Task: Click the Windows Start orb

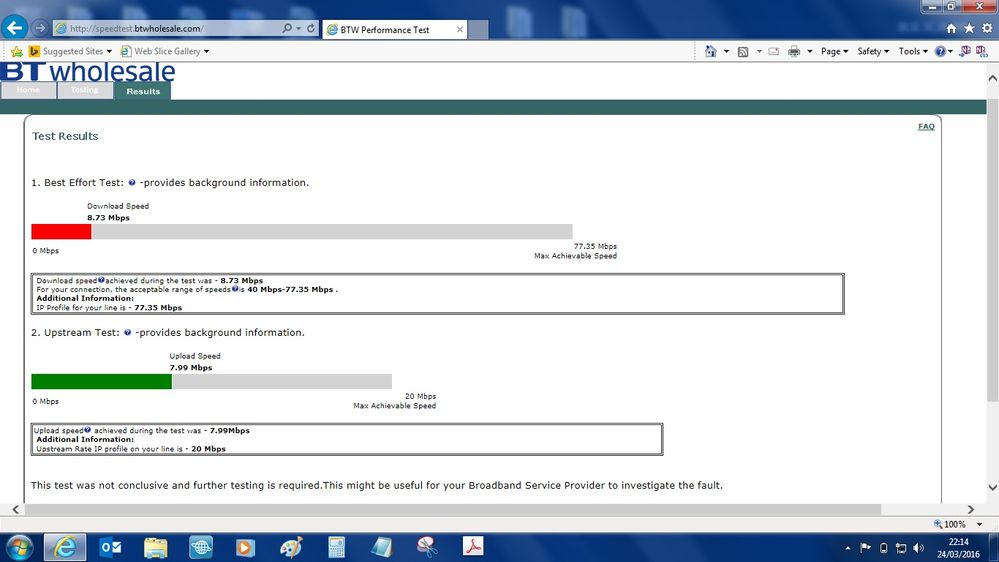Action: click(19, 547)
